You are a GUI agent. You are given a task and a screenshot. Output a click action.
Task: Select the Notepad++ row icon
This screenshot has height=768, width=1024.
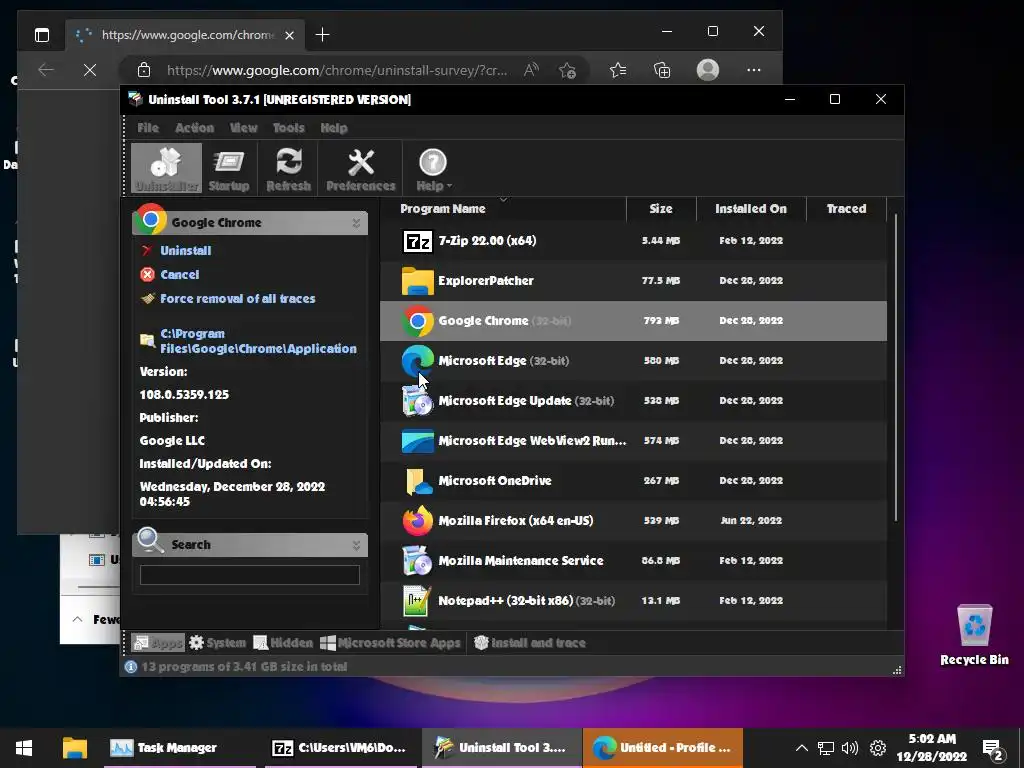coord(418,601)
